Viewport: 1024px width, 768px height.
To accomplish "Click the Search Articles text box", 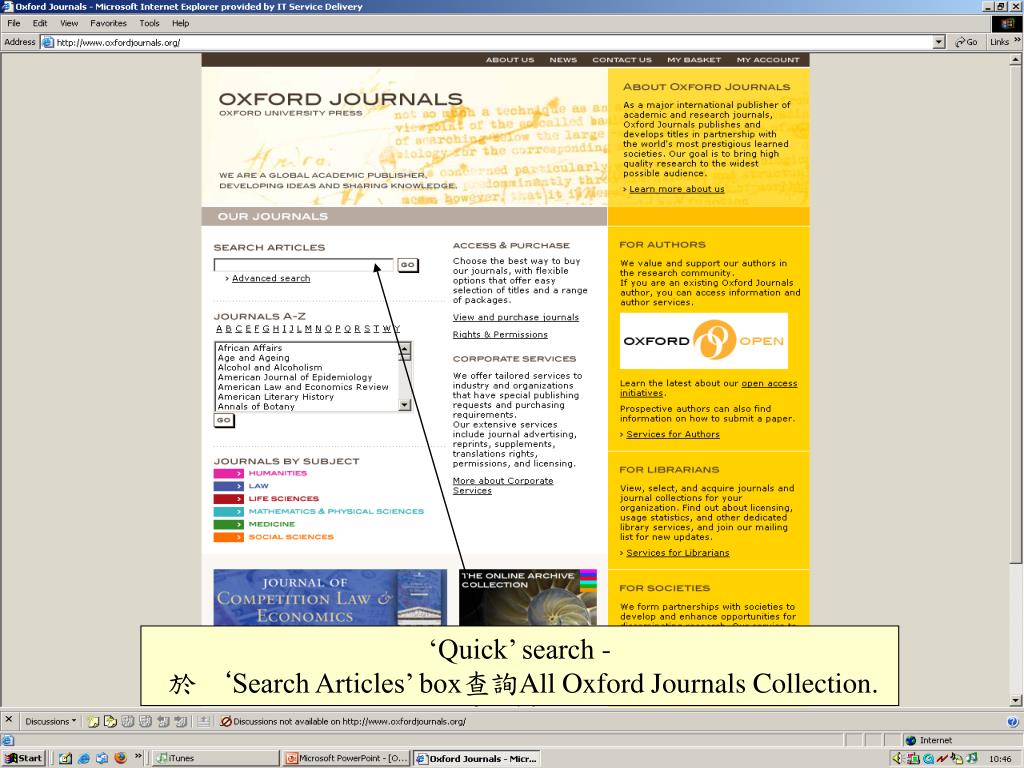I will [304, 265].
